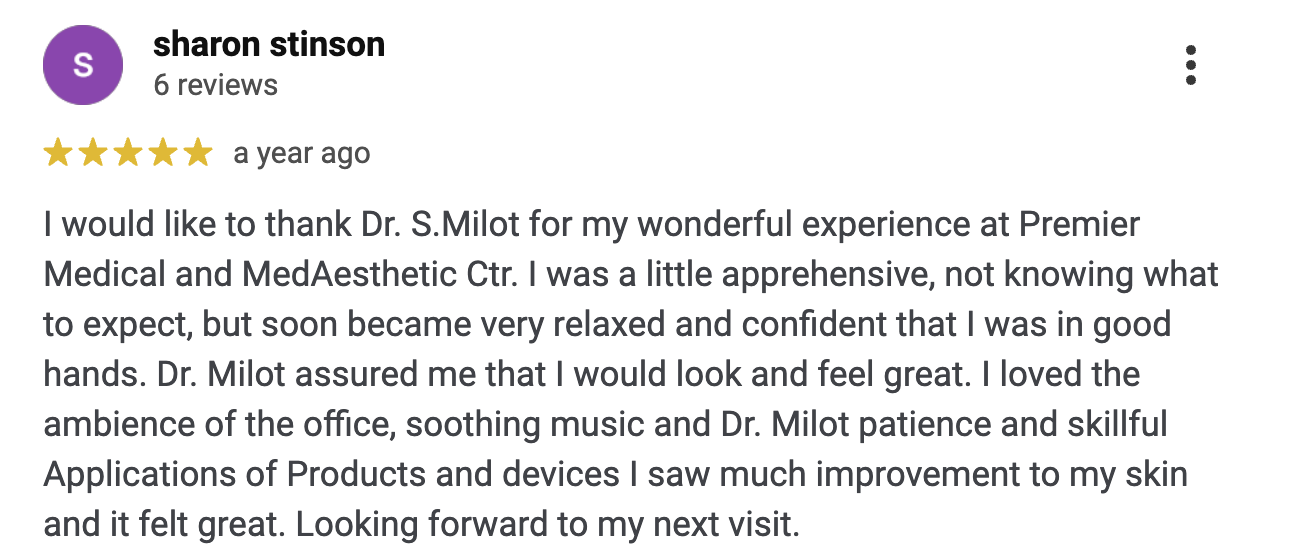Click the words 'Premier' in the review

(x=1080, y=224)
